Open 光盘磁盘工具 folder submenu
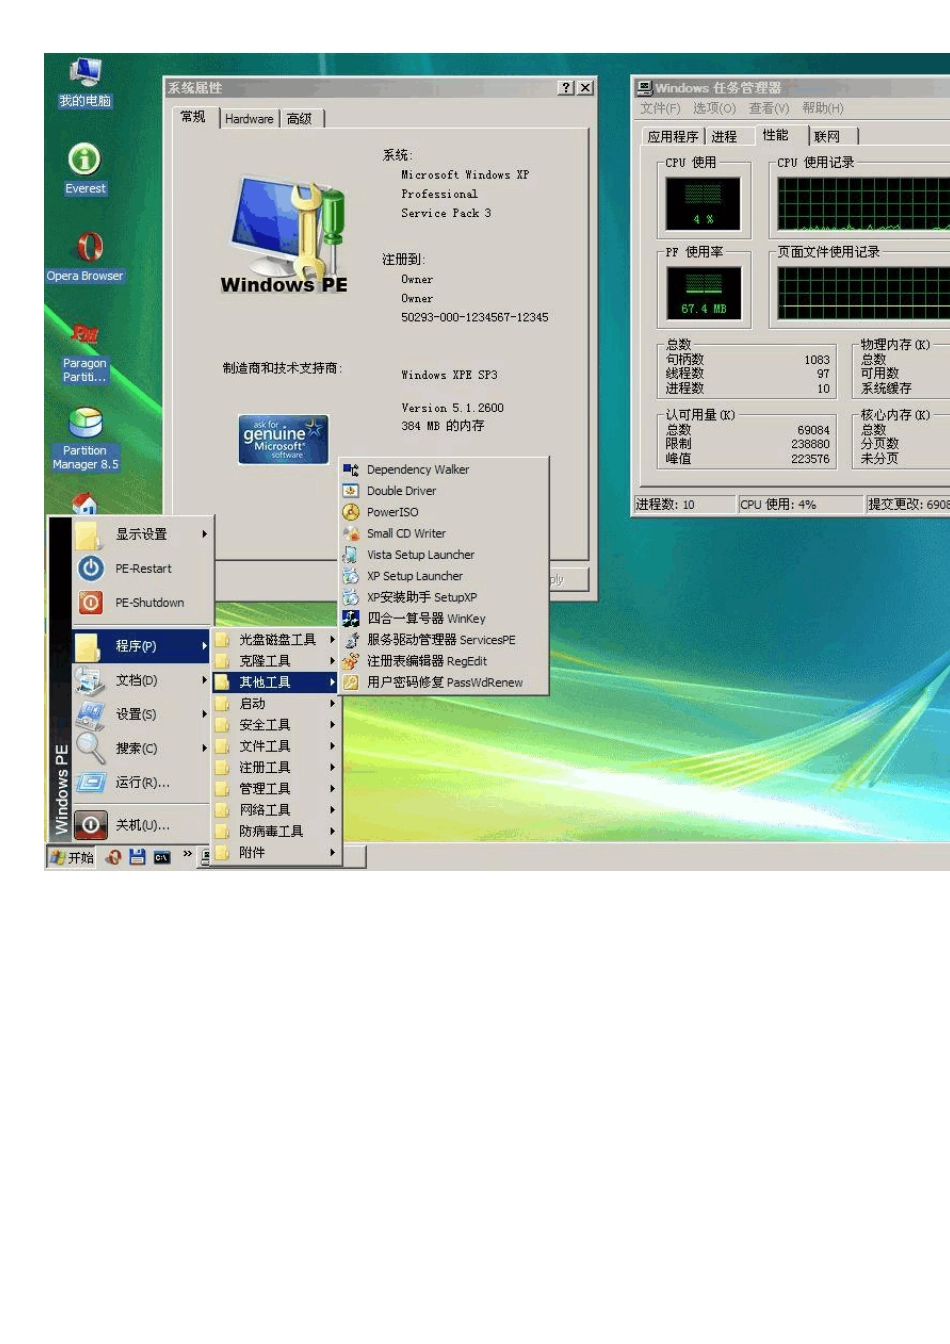The image size is (950, 1344). (x=276, y=639)
